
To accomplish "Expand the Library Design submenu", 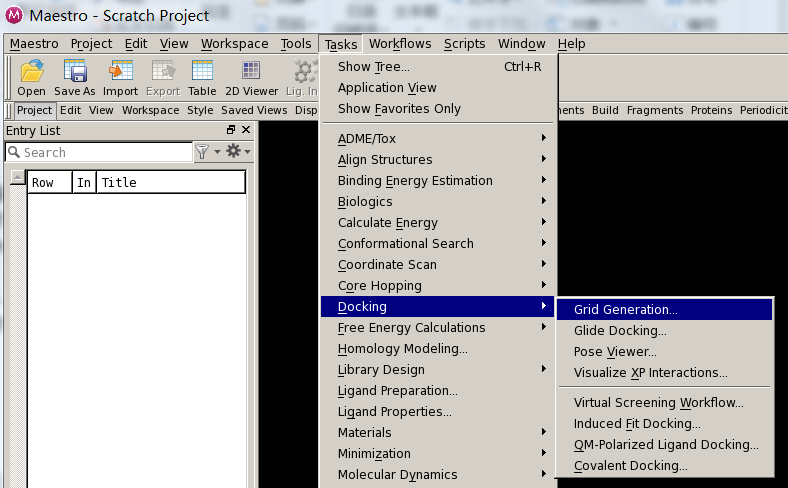I will (x=438, y=369).
